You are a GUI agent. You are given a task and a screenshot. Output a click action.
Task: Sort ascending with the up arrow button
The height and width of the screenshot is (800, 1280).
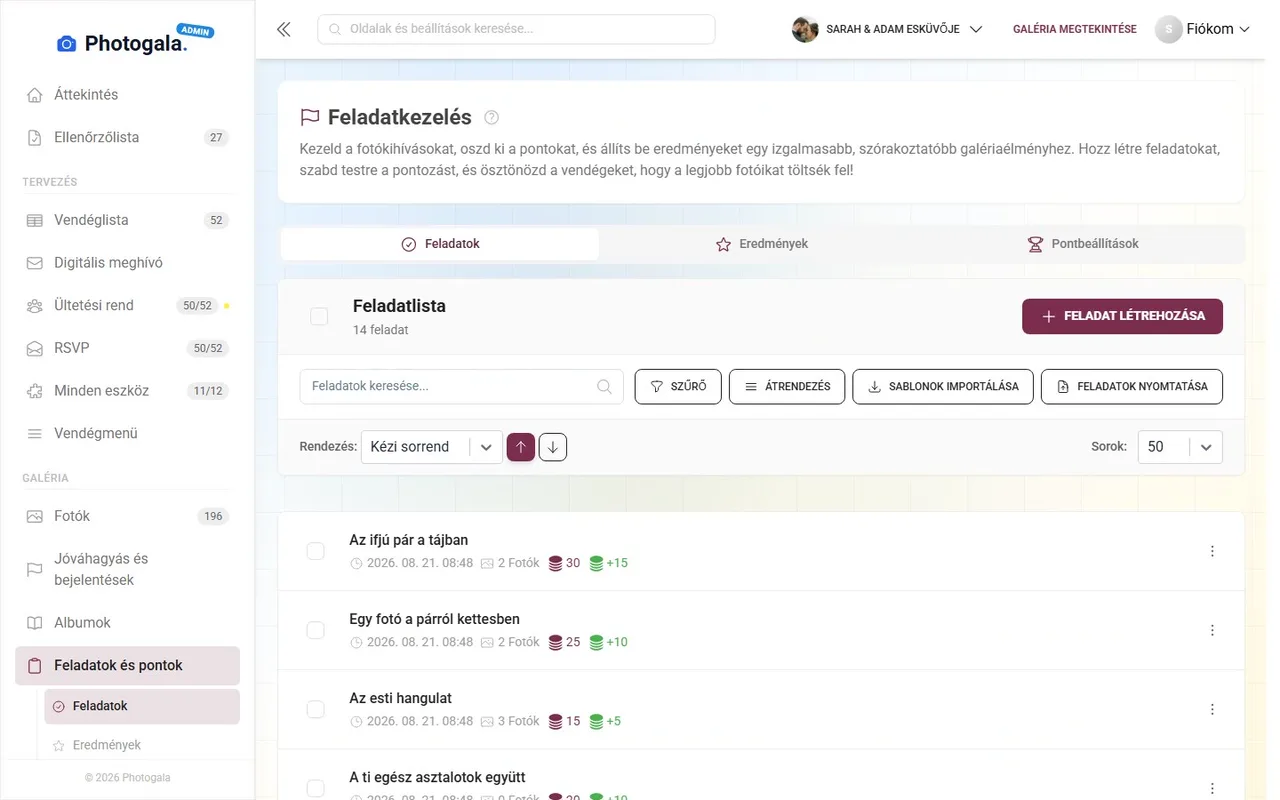tap(521, 447)
